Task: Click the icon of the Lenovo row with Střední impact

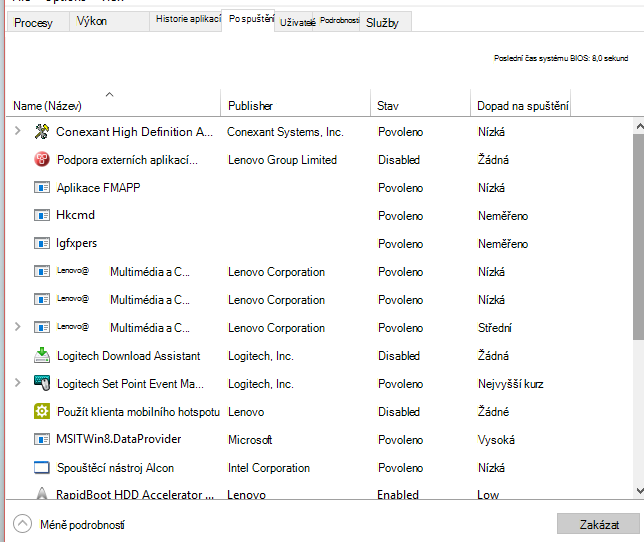Action: point(41,328)
